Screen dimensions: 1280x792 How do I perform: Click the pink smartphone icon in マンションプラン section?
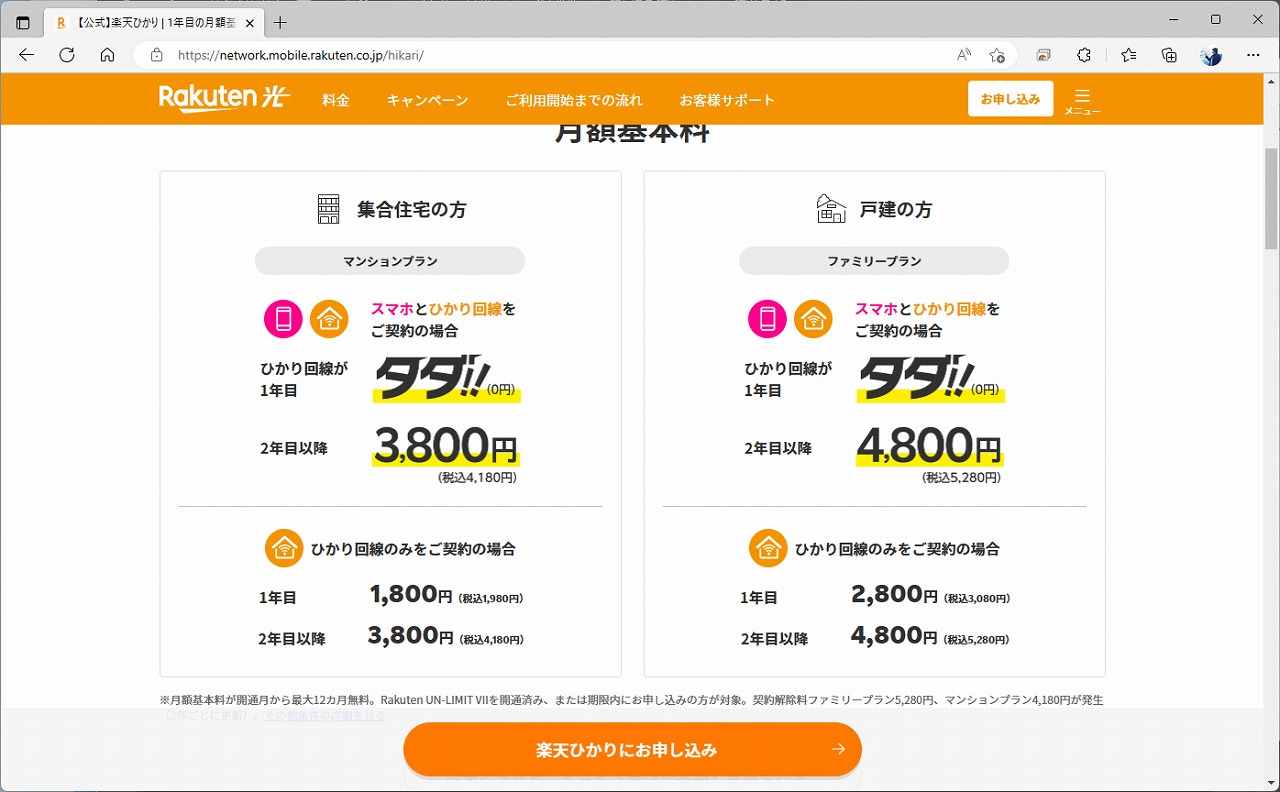(x=280, y=318)
